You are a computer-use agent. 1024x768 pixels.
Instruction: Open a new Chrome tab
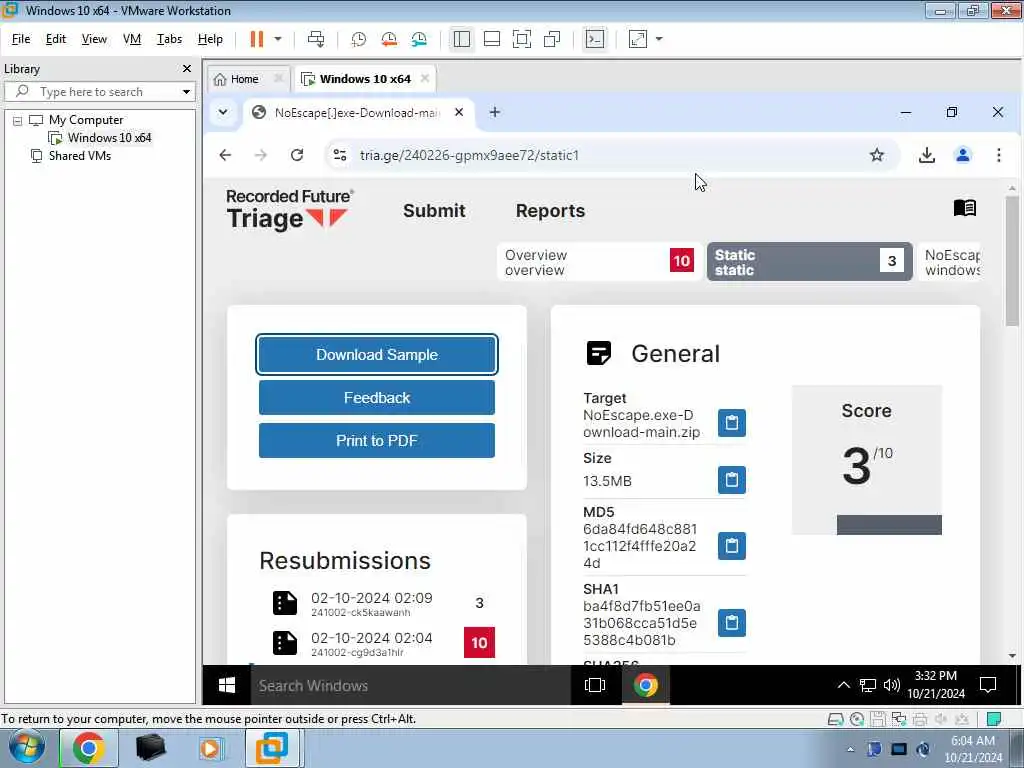click(494, 112)
